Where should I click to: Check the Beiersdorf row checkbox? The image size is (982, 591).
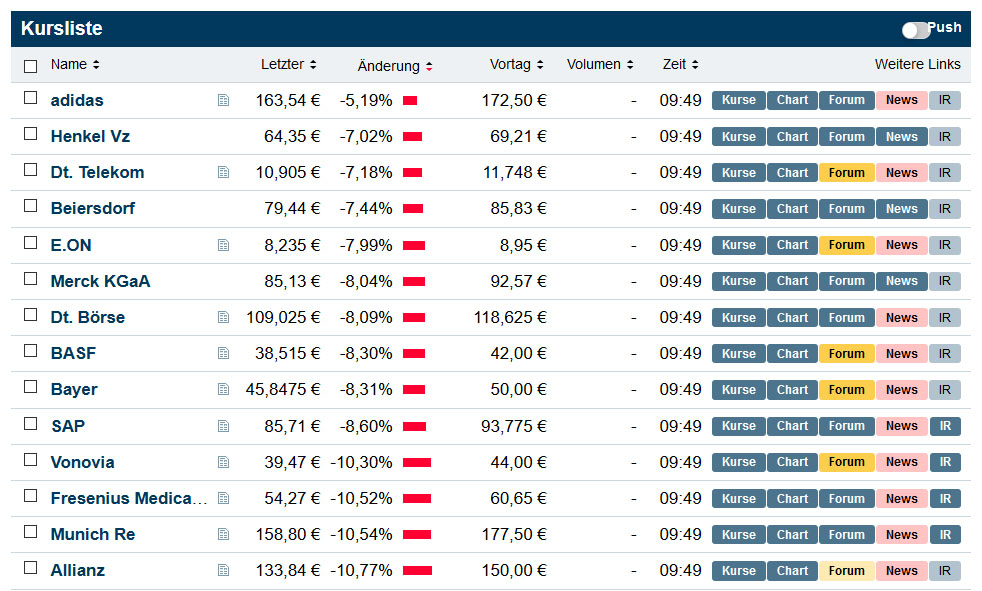pos(30,206)
